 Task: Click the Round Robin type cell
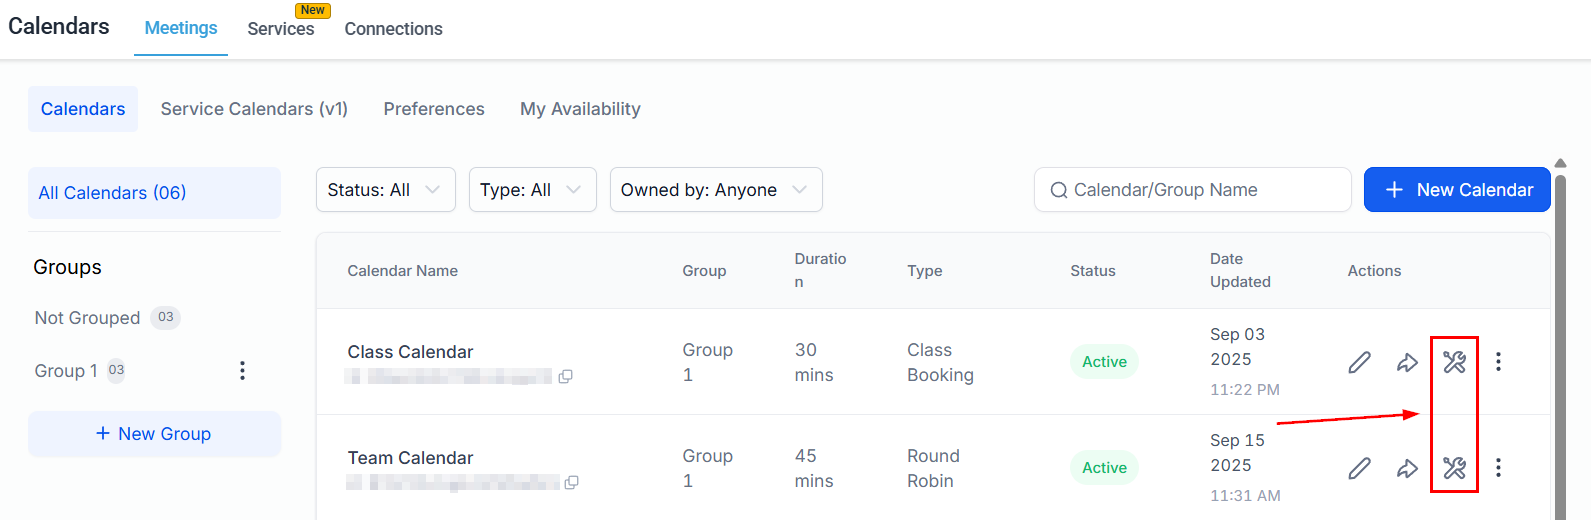[x=933, y=468]
